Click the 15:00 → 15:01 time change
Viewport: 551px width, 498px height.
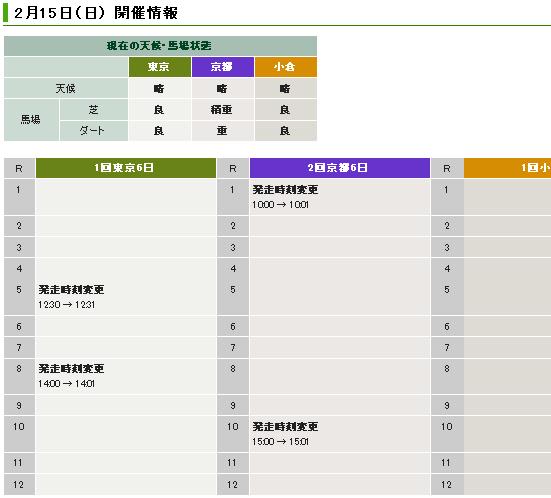(280, 442)
